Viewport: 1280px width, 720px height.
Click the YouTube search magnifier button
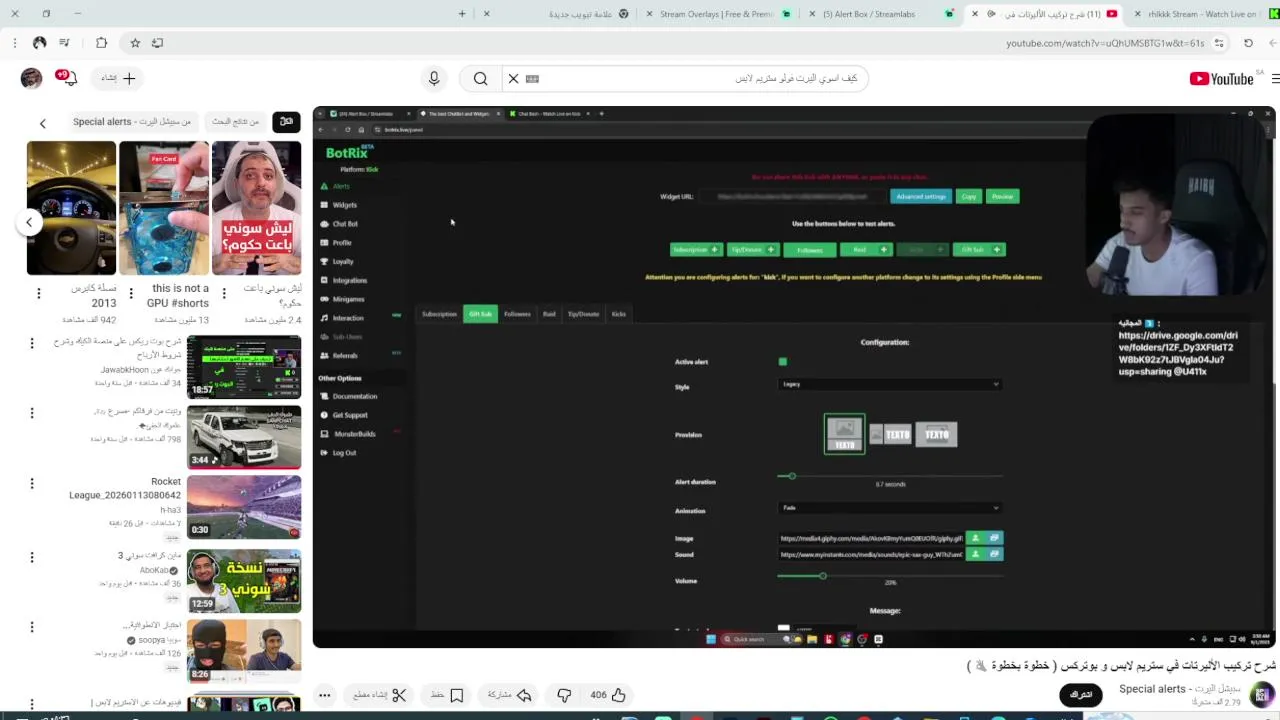coord(481,78)
